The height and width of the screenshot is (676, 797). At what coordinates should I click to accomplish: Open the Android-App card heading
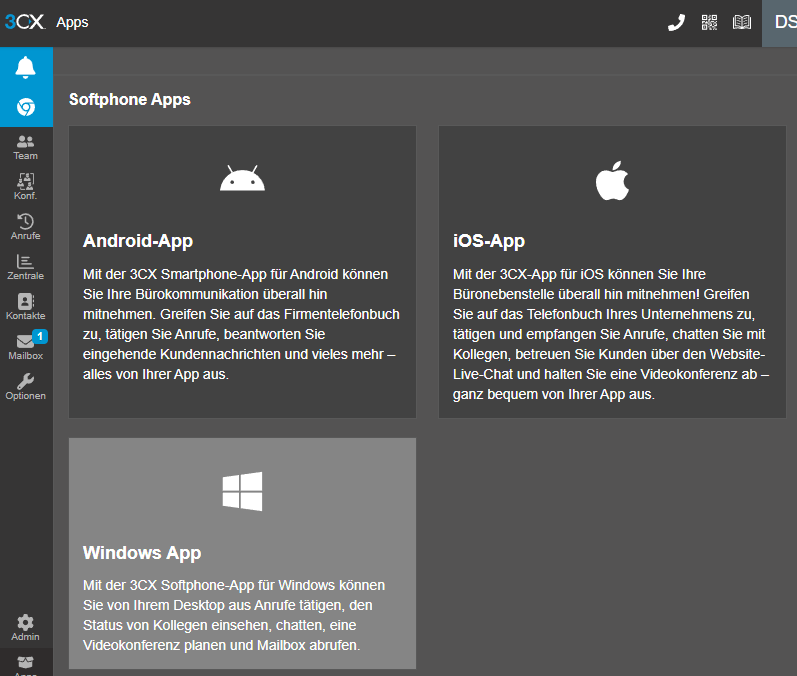coord(138,241)
